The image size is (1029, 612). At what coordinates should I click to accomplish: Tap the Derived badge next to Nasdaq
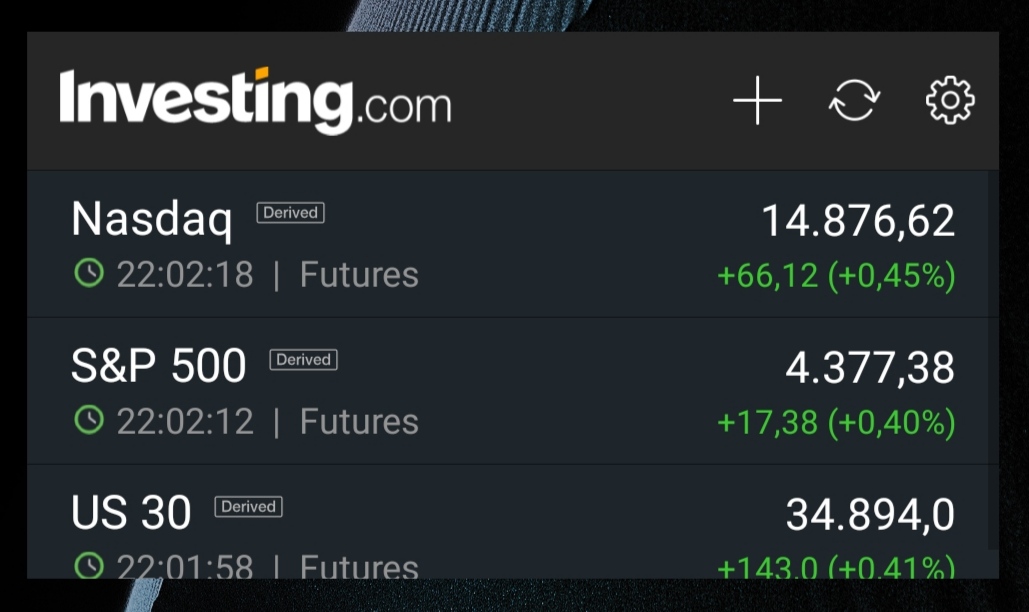click(290, 213)
